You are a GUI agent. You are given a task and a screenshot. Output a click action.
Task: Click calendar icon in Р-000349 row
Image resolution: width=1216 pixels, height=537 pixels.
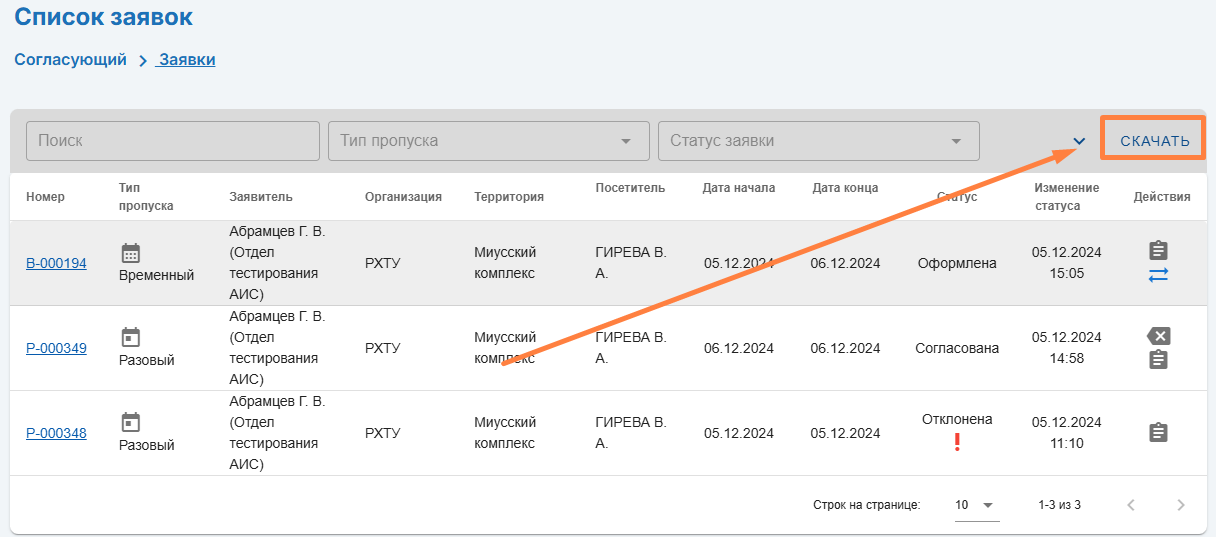coord(131,337)
